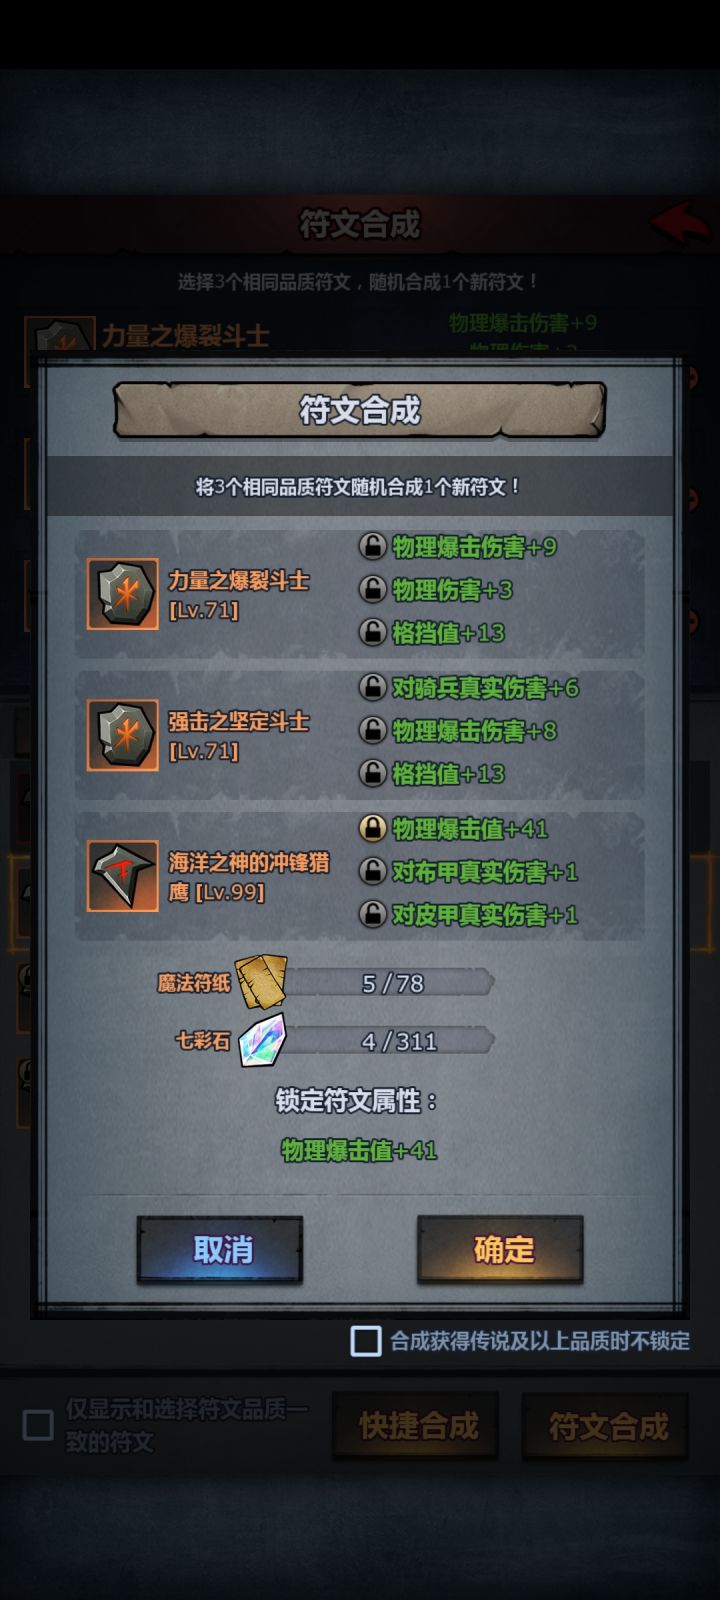Click the red back arrow icon
Image resolution: width=720 pixels, height=1600 pixels.
point(680,223)
